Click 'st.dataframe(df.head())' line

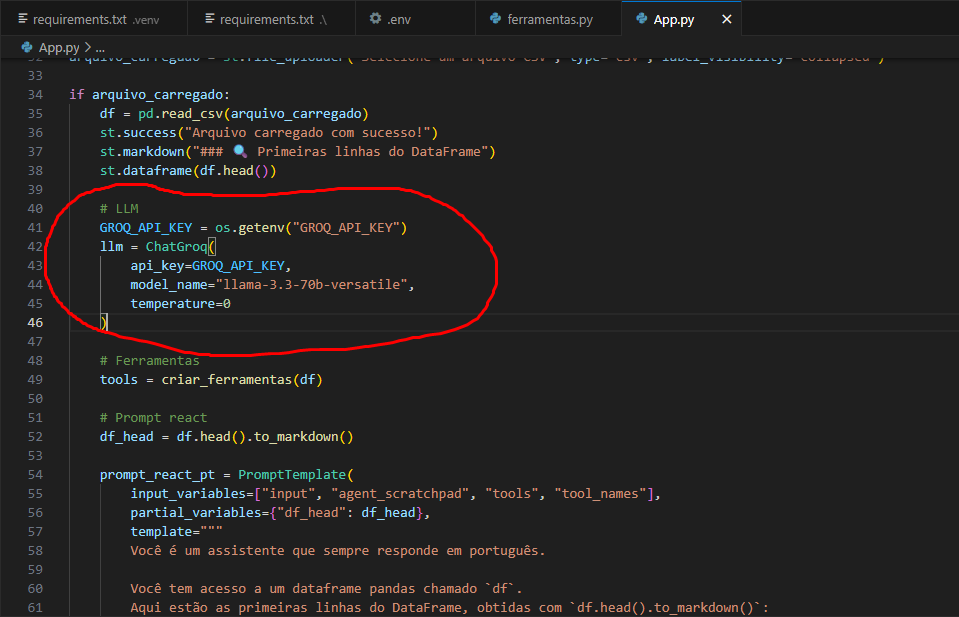tap(188, 171)
